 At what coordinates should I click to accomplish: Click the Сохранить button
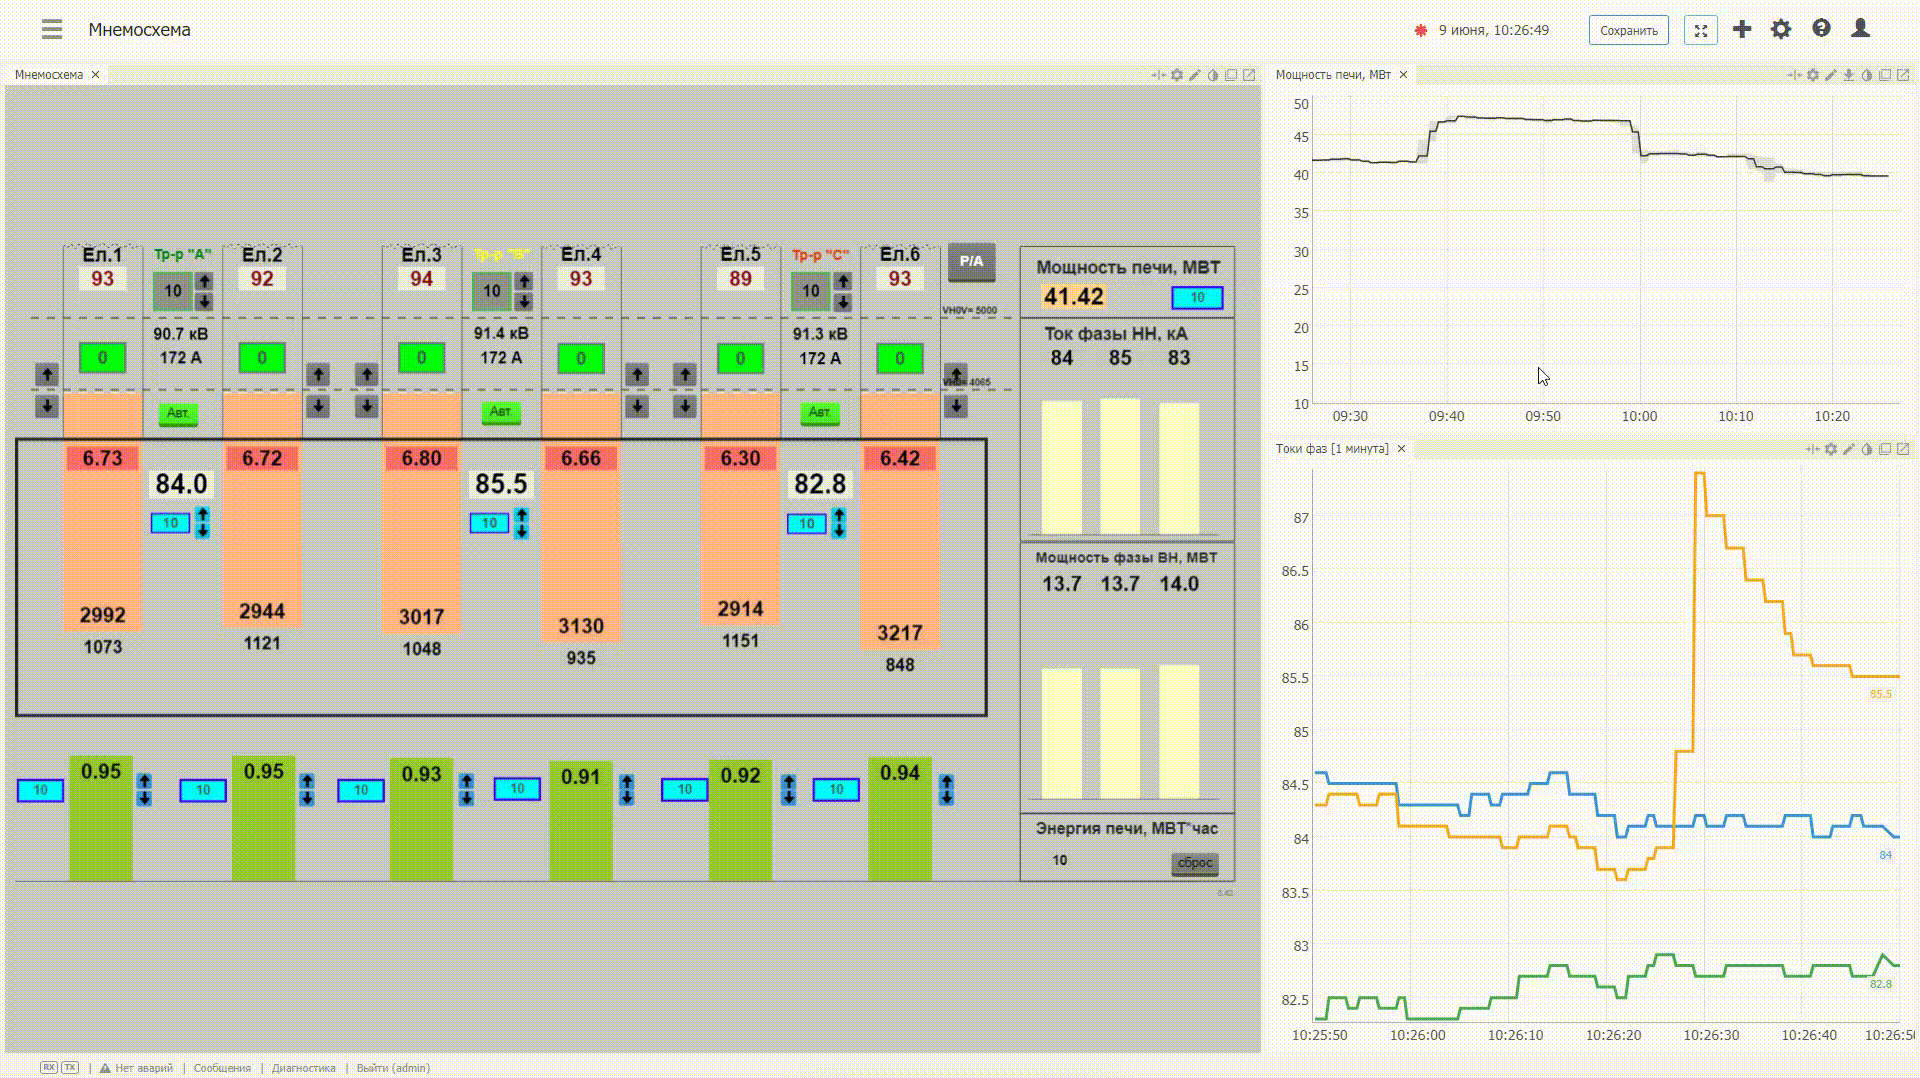tap(1629, 30)
